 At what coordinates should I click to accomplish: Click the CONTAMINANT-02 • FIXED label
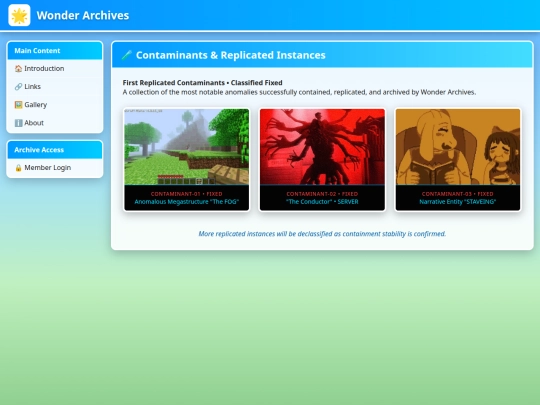[322, 194]
